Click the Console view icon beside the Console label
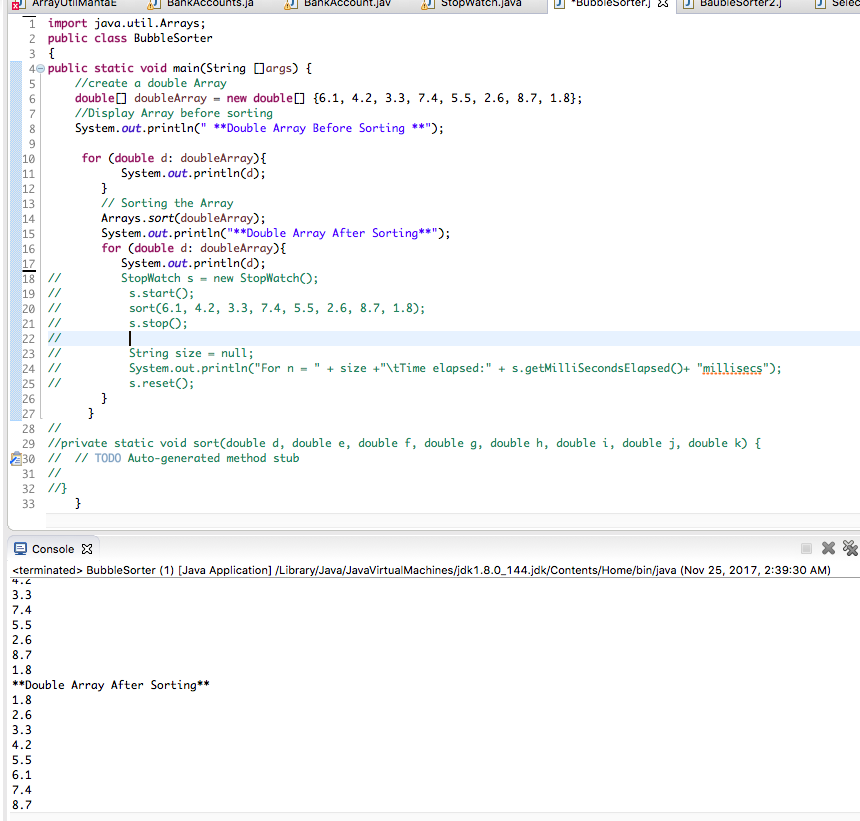Image resolution: width=860 pixels, height=821 pixels. tap(18, 548)
